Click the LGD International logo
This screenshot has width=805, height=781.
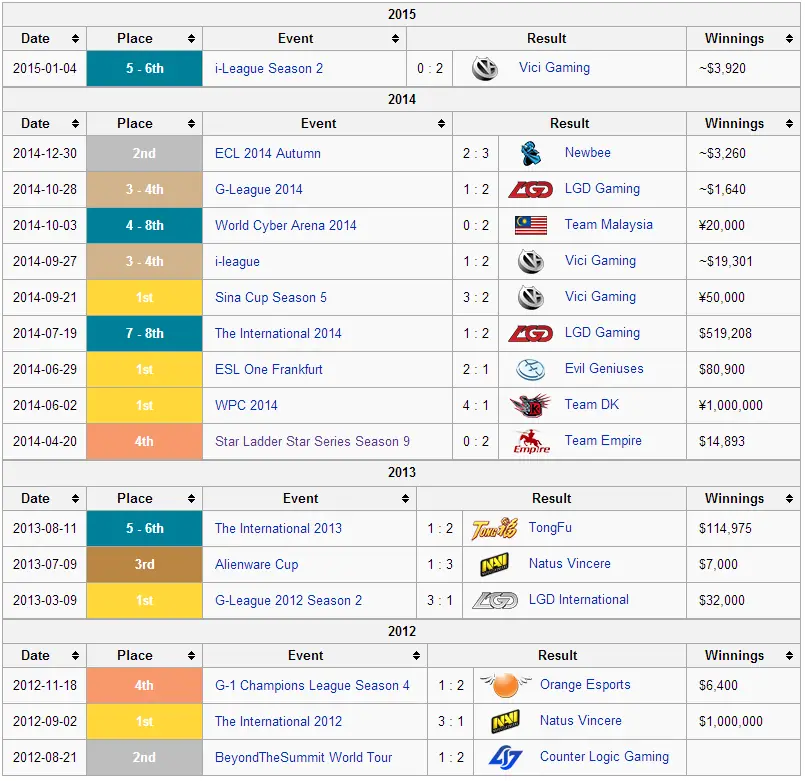point(495,600)
